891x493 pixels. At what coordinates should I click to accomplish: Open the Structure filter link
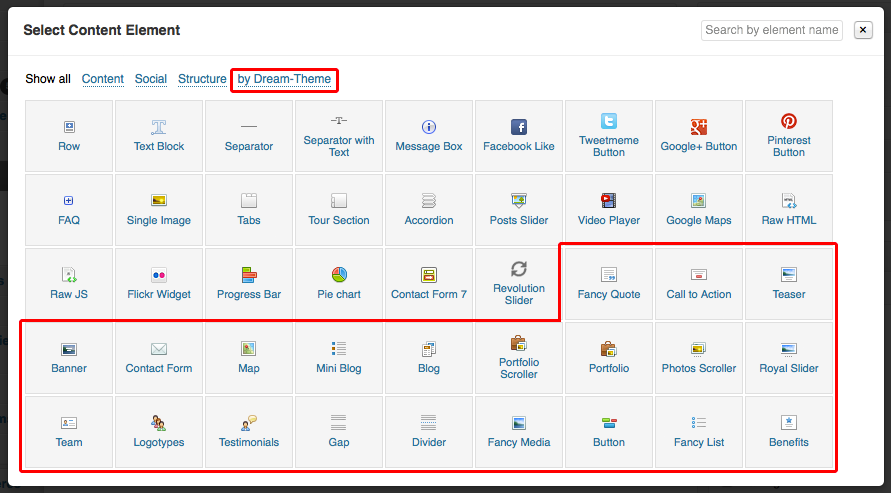[202, 79]
